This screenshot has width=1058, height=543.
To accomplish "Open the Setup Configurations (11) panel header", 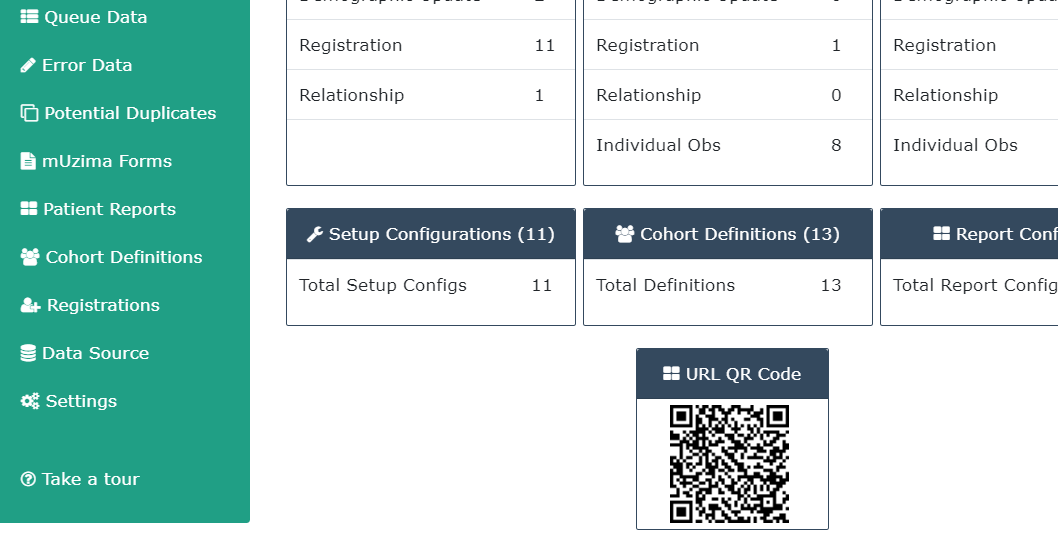I will 430,234.
